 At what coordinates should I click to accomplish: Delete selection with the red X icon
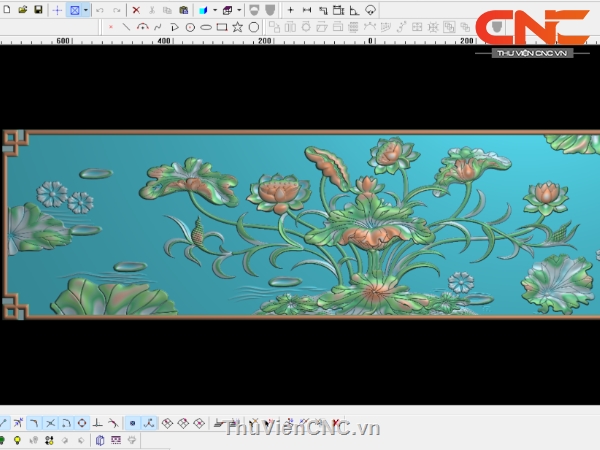pos(136,10)
